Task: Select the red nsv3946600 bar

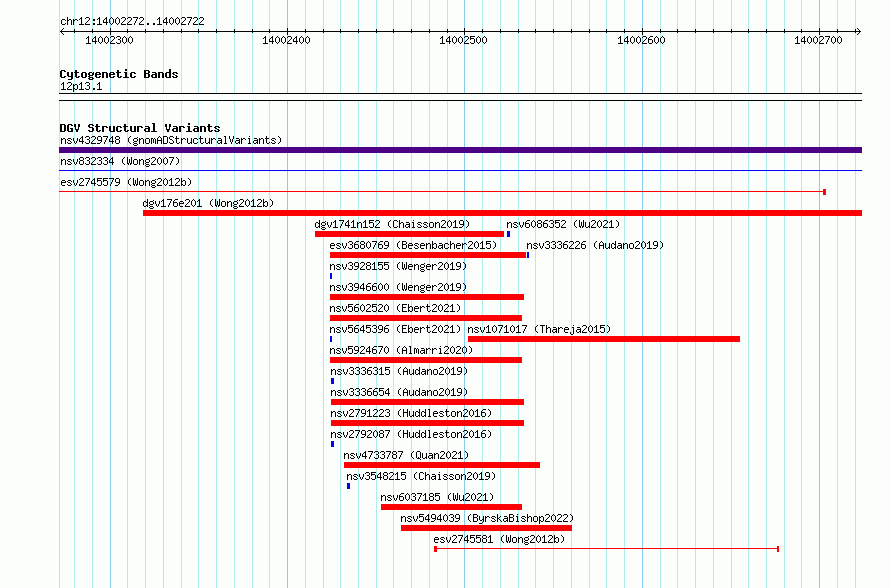Action: point(427,297)
